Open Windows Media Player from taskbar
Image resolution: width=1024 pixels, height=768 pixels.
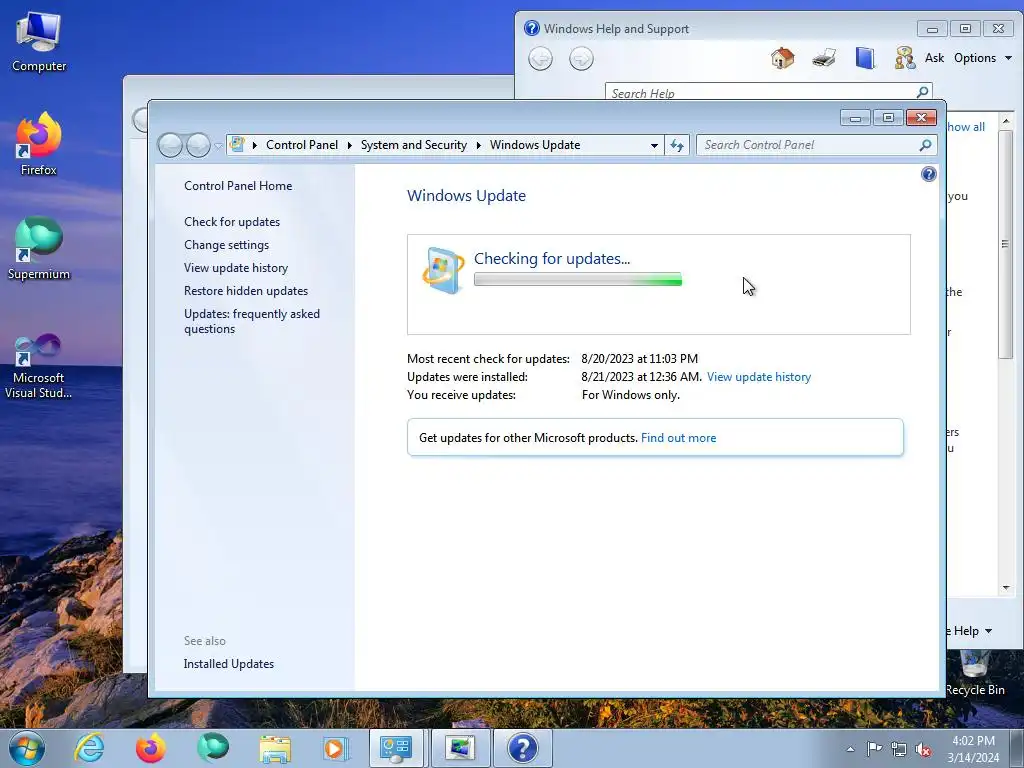coord(336,748)
